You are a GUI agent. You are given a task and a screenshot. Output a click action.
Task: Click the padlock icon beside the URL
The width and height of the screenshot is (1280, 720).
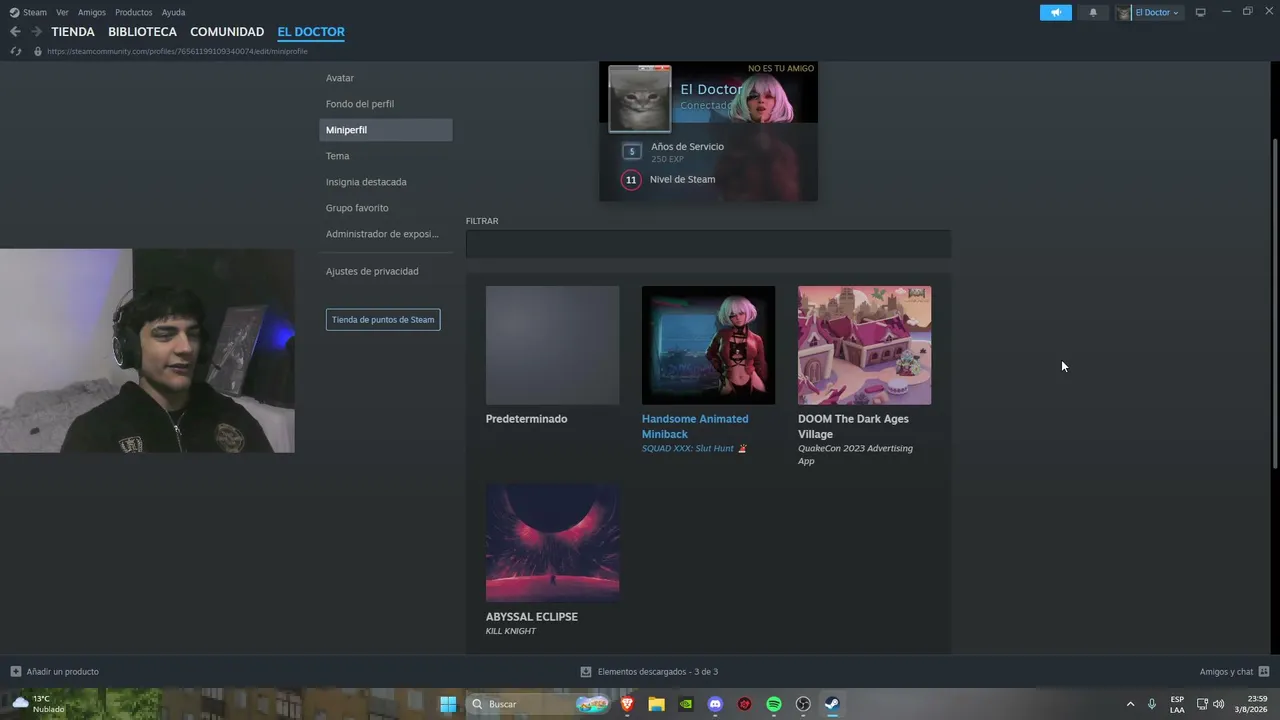(x=38, y=51)
